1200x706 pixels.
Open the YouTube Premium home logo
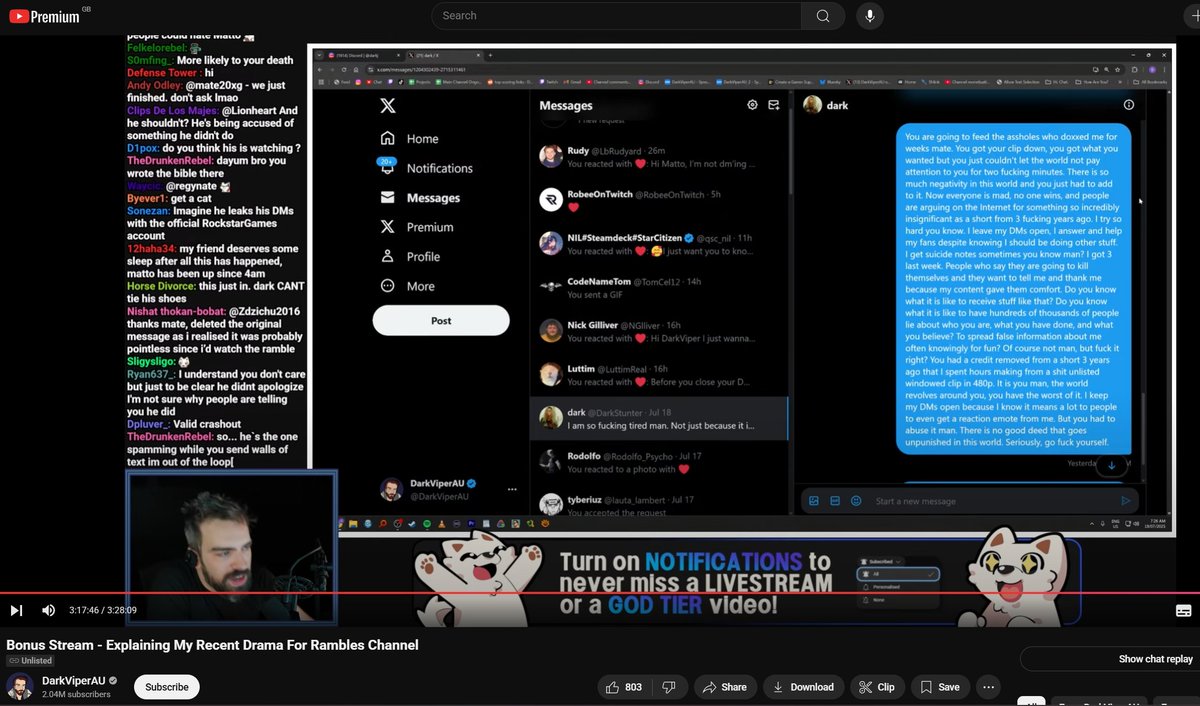pyautogui.click(x=44, y=17)
